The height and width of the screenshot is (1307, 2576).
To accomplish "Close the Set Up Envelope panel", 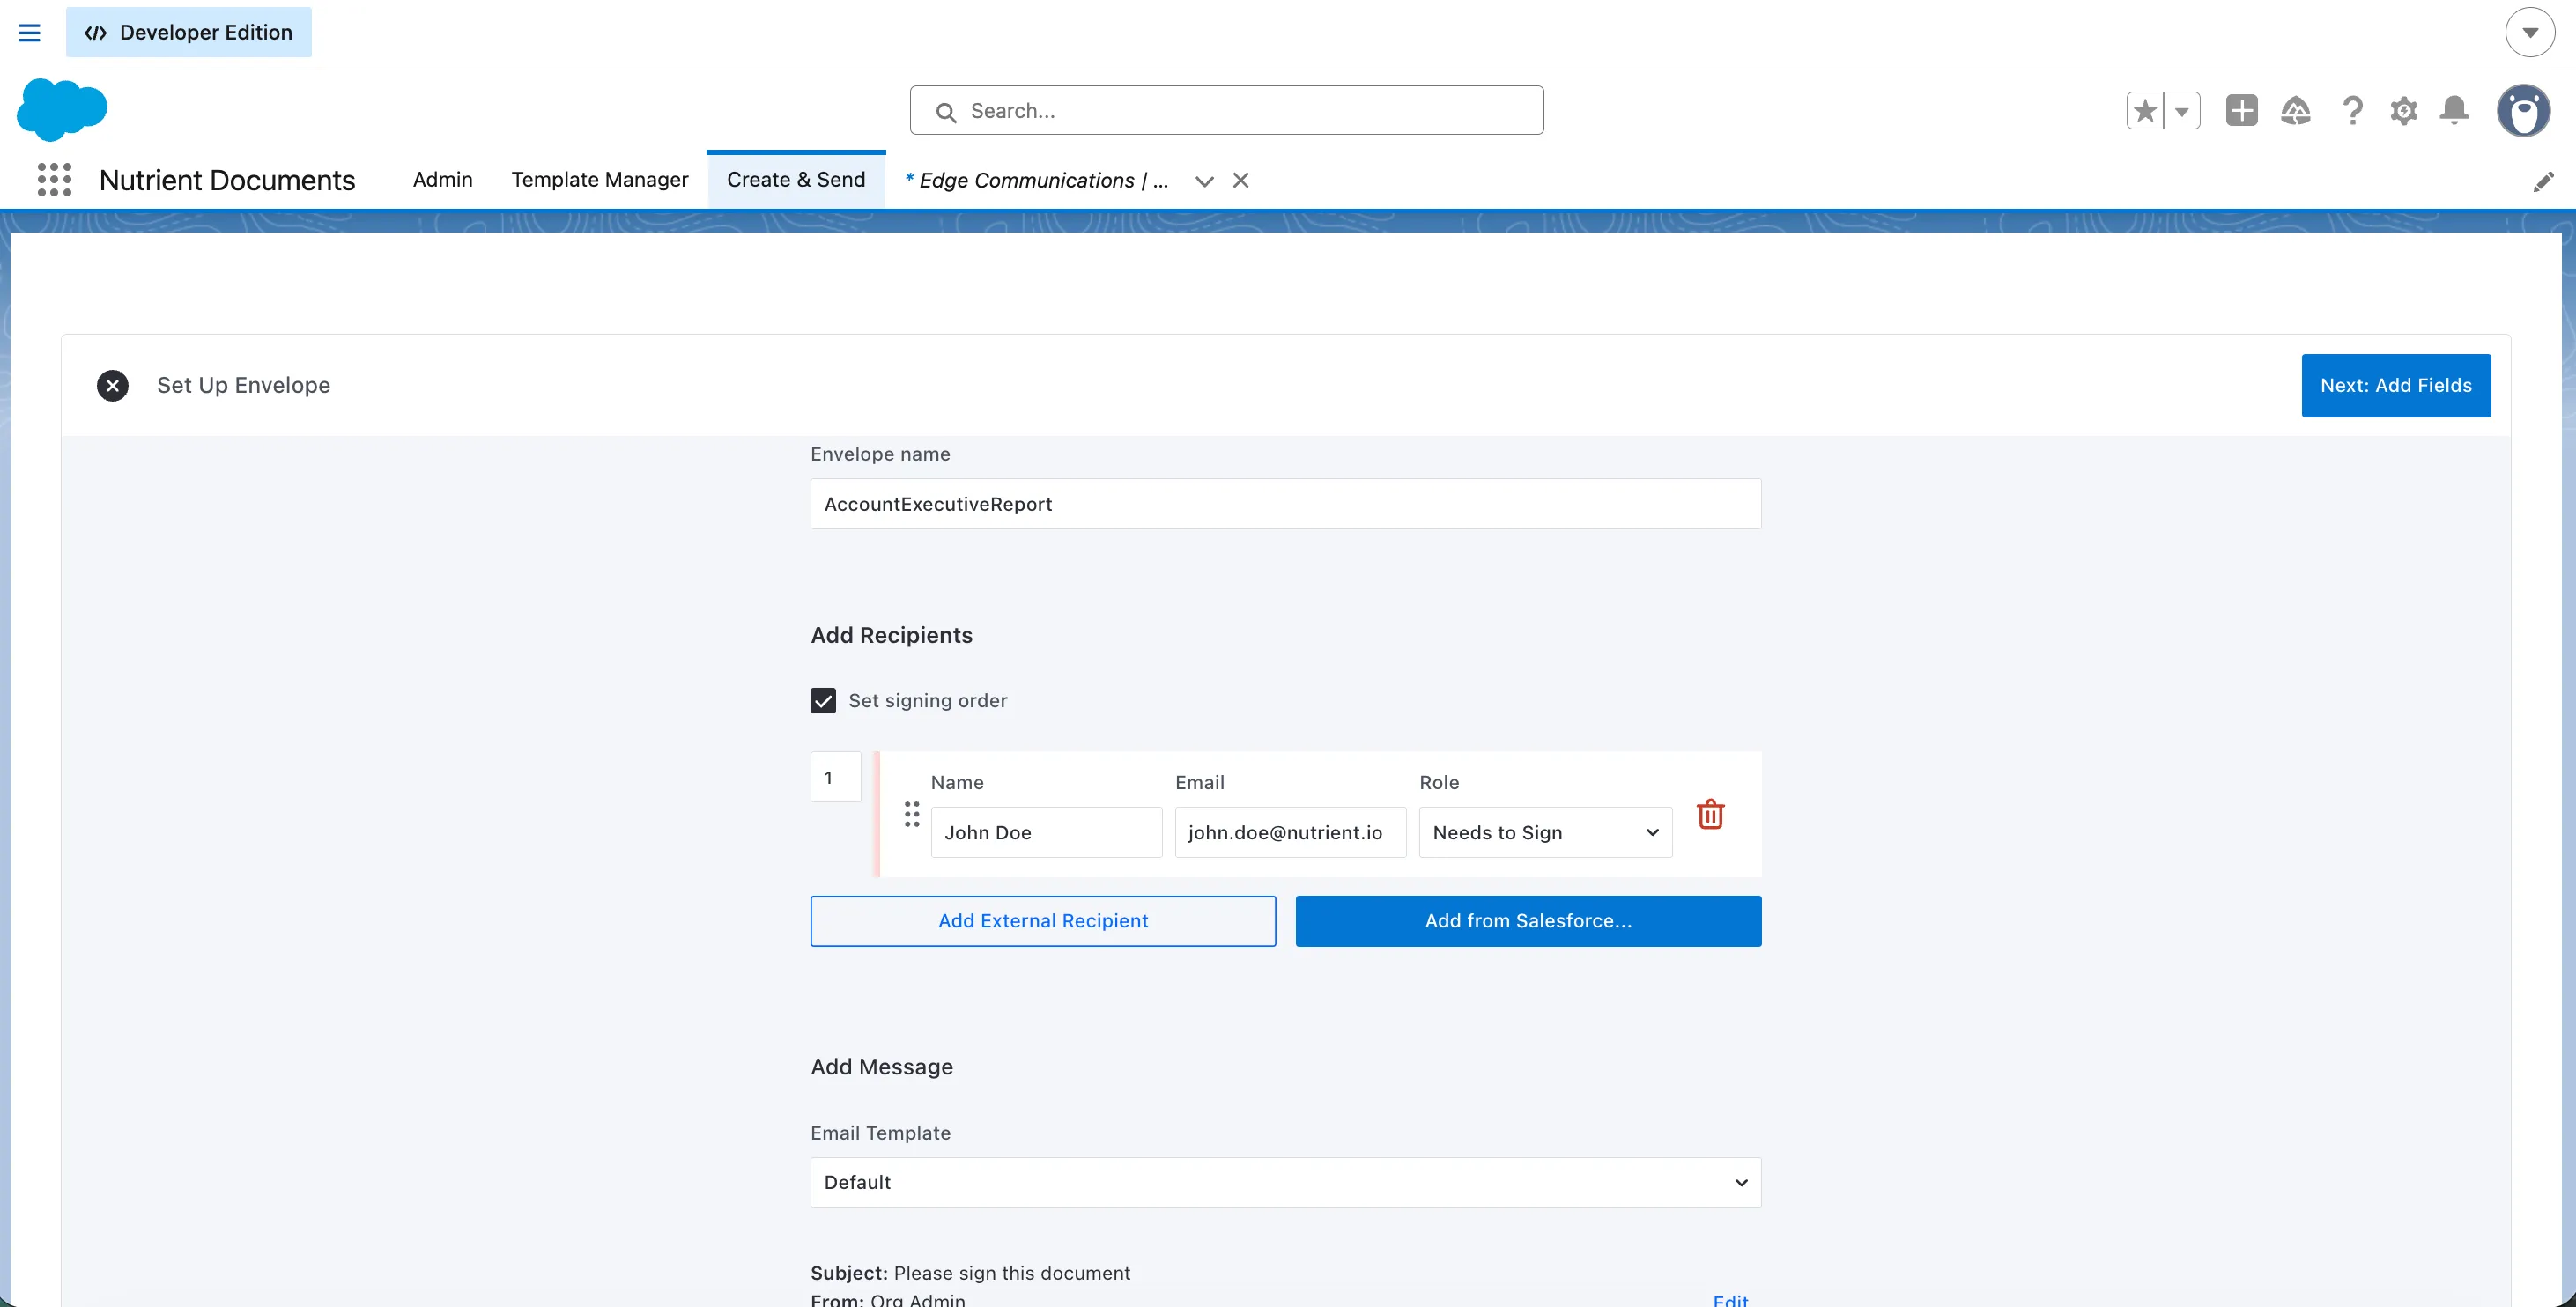I will point(112,385).
